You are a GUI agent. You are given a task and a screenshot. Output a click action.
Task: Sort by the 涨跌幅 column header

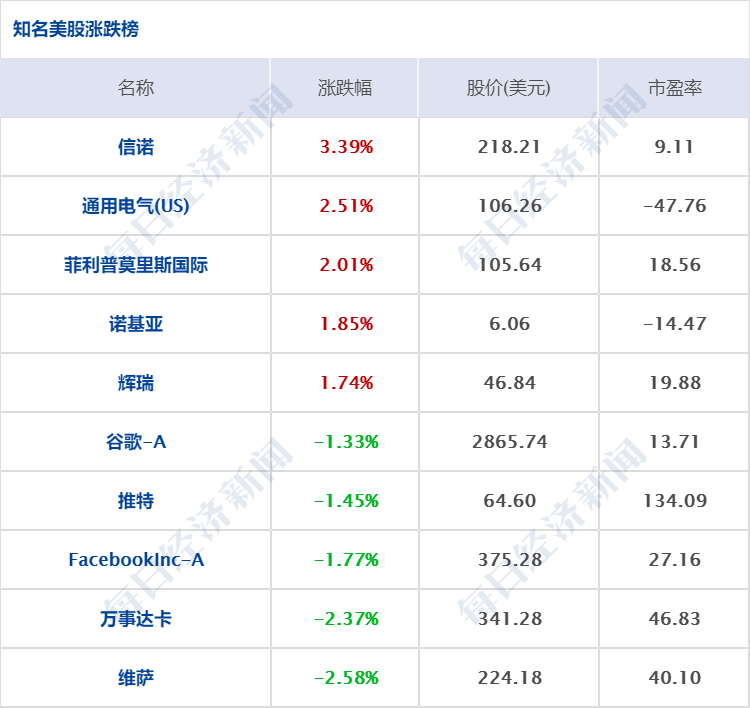[x=345, y=88]
